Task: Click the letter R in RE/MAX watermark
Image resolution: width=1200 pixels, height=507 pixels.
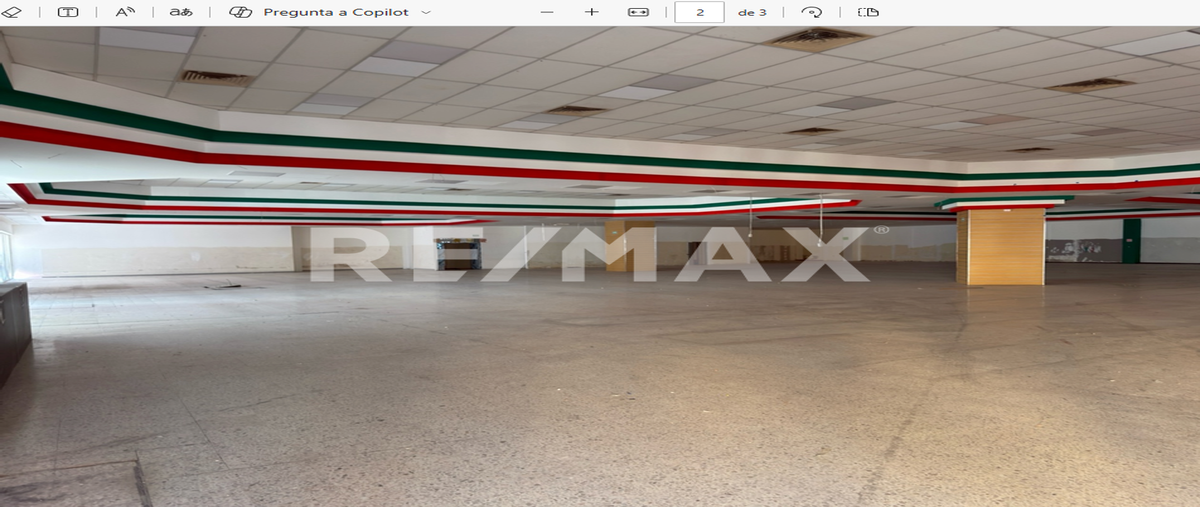Action: pos(344,254)
